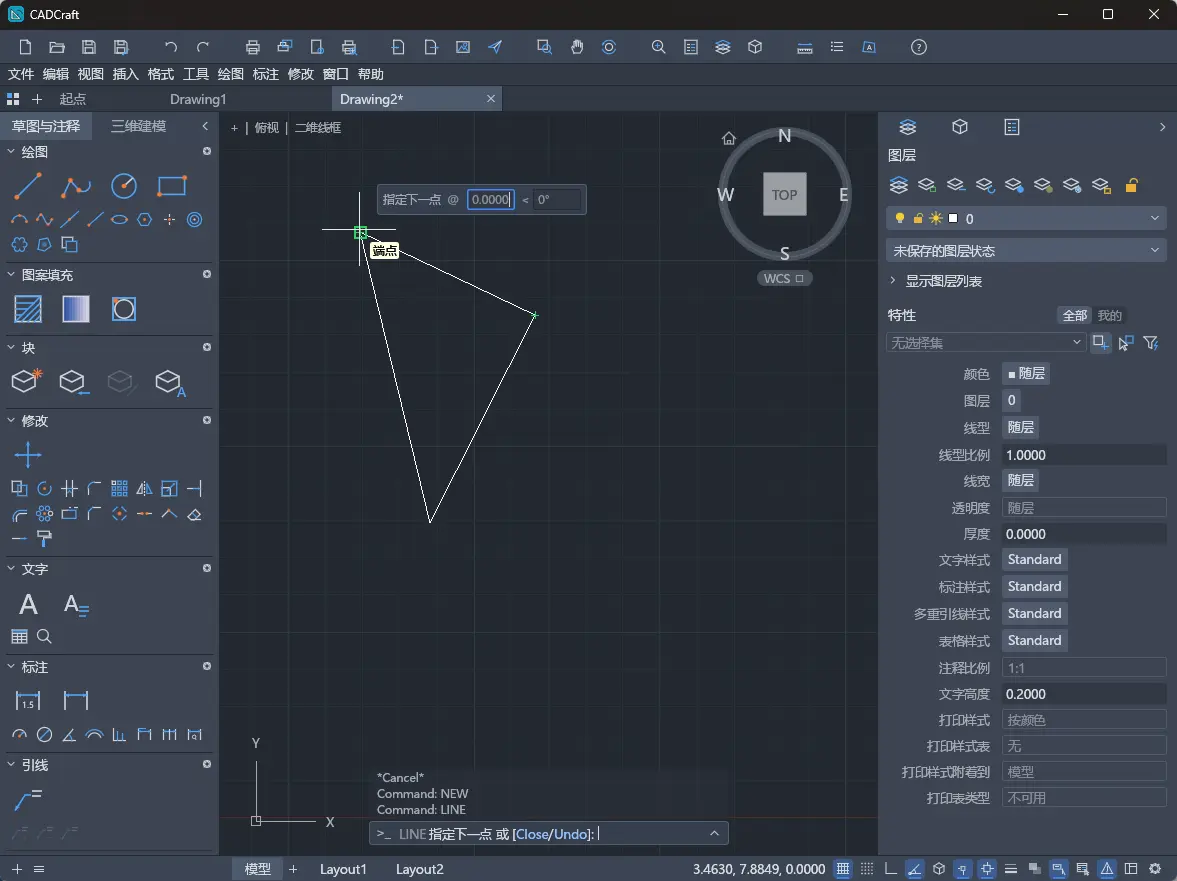The width and height of the screenshot is (1177, 881).
Task: Select the Gradient fill tool
Action: click(76, 309)
